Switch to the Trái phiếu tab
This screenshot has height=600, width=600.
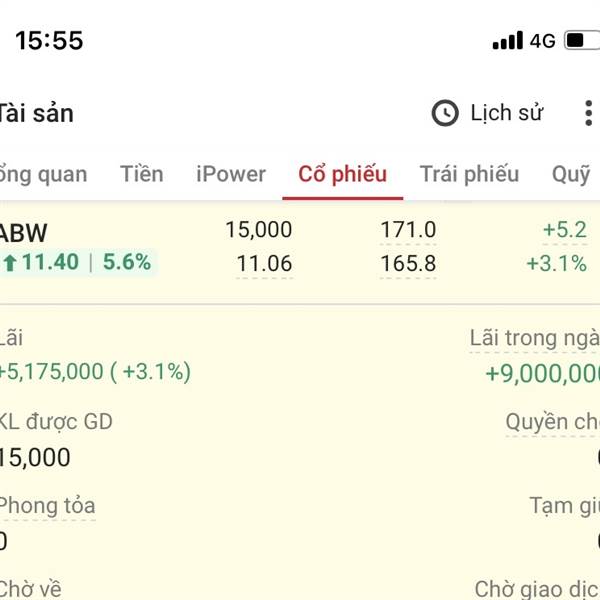[469, 174]
